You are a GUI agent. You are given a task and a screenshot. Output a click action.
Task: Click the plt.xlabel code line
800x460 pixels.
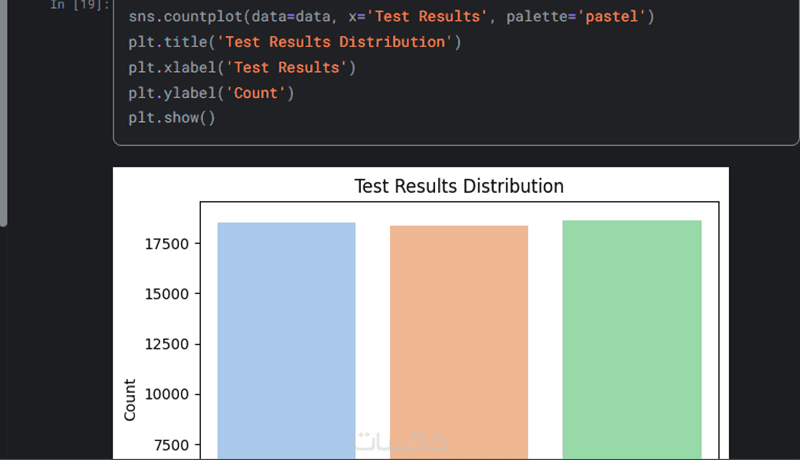pos(242,68)
